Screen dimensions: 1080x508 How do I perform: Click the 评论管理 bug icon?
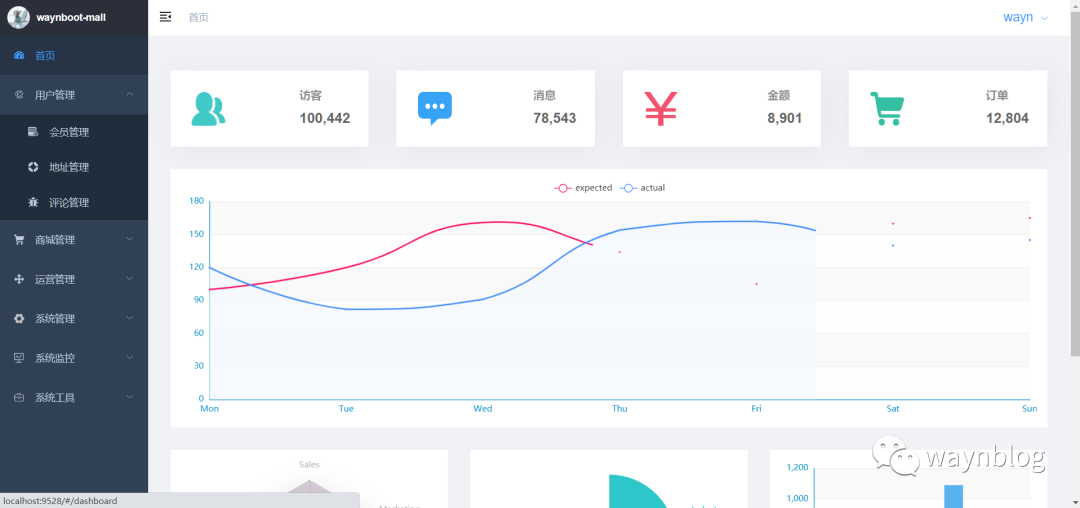tap(33, 202)
